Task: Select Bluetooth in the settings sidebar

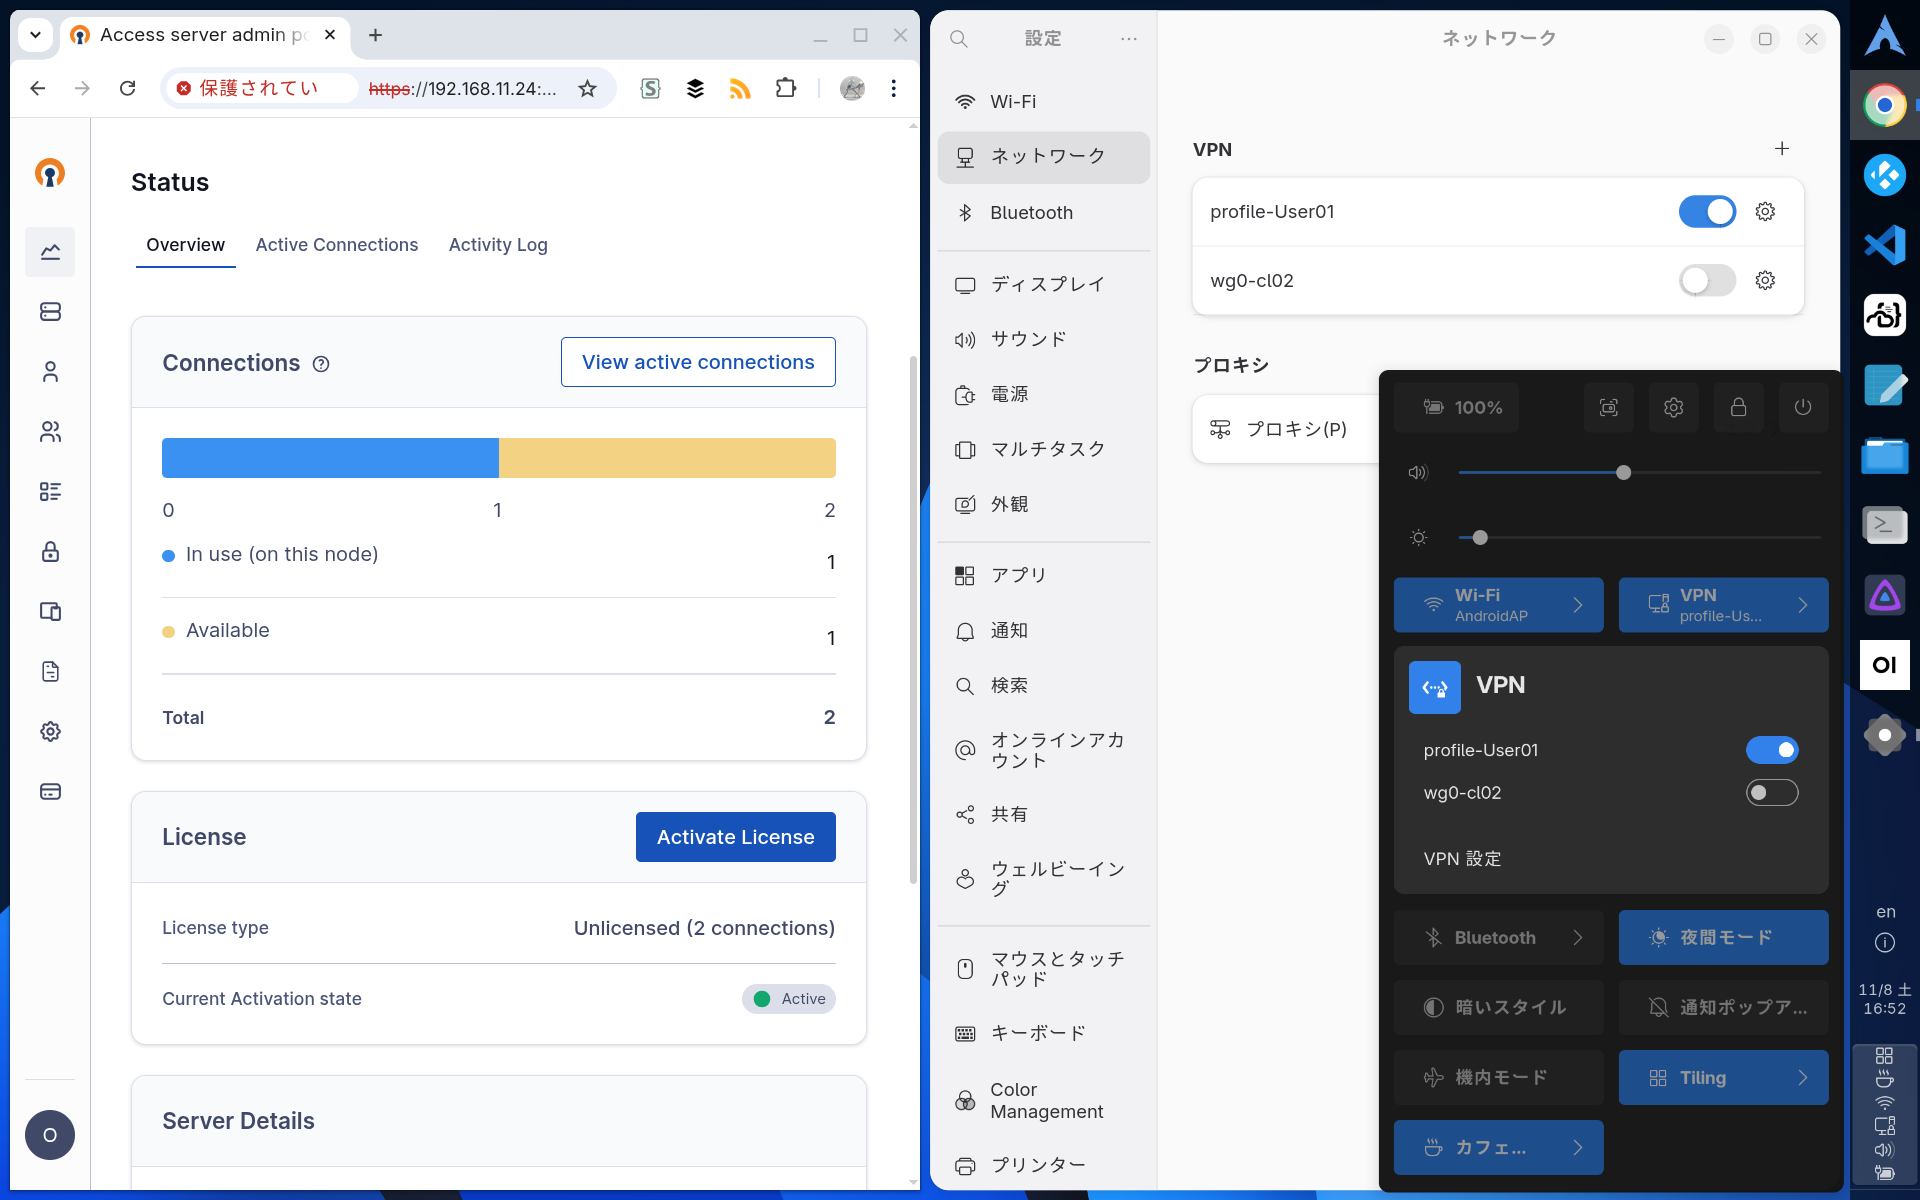Action: pos(1031,213)
